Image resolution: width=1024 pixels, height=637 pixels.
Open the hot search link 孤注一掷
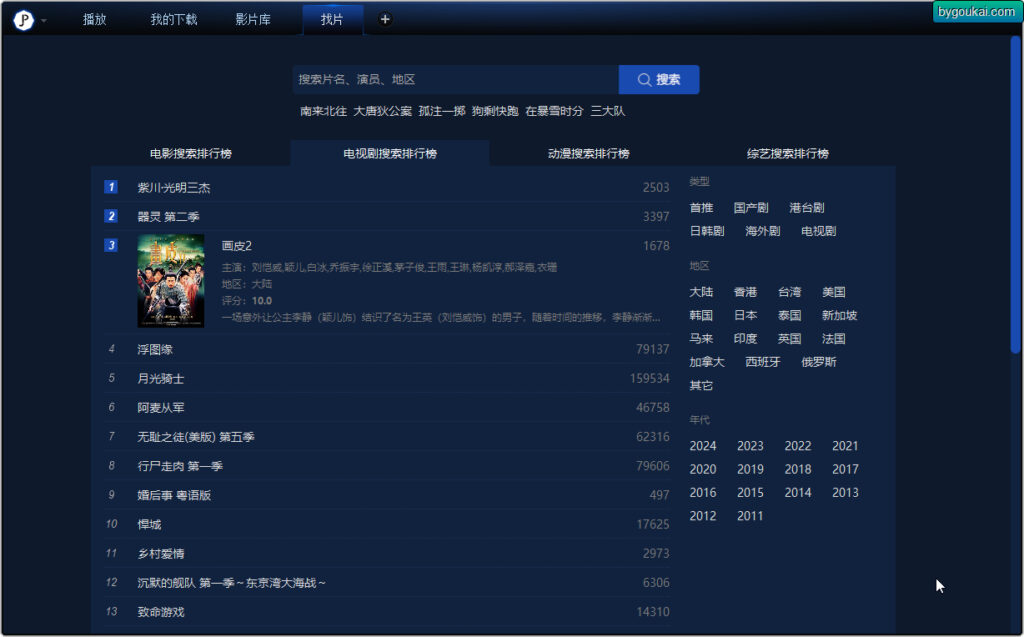tap(442, 111)
